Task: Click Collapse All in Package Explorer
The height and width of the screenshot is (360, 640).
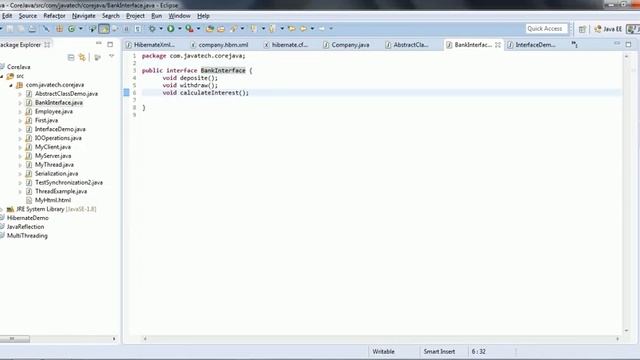Action: click(71, 58)
